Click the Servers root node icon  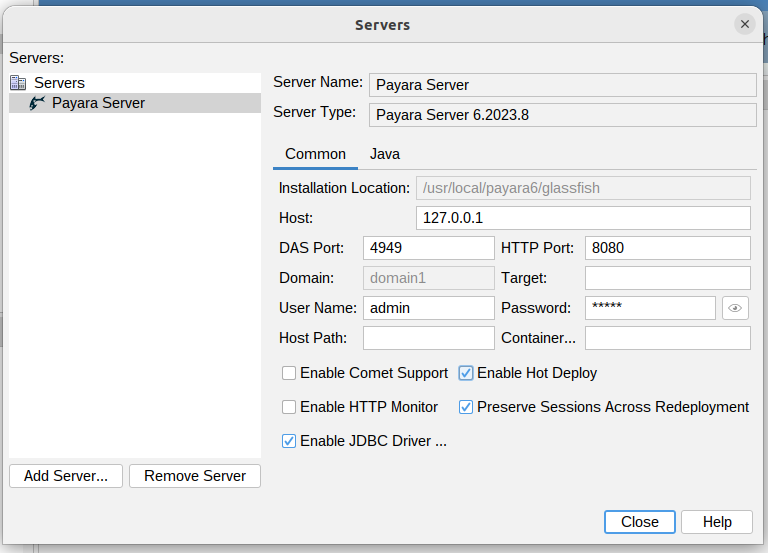pyautogui.click(x=18, y=83)
